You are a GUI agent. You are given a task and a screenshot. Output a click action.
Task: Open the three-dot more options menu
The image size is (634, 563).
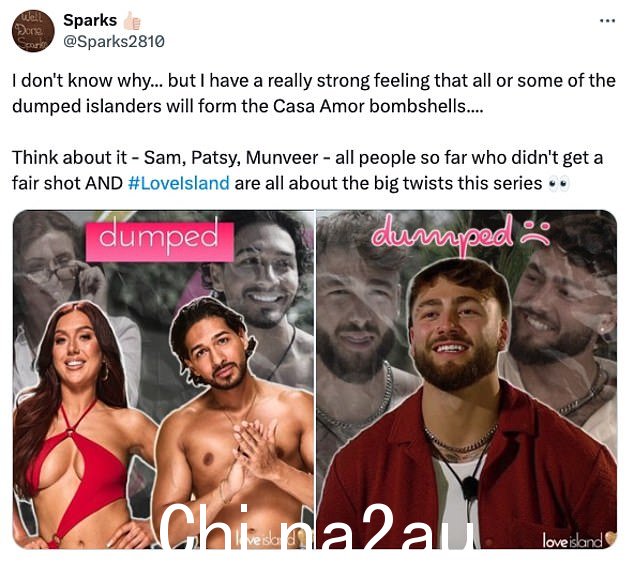point(607,20)
